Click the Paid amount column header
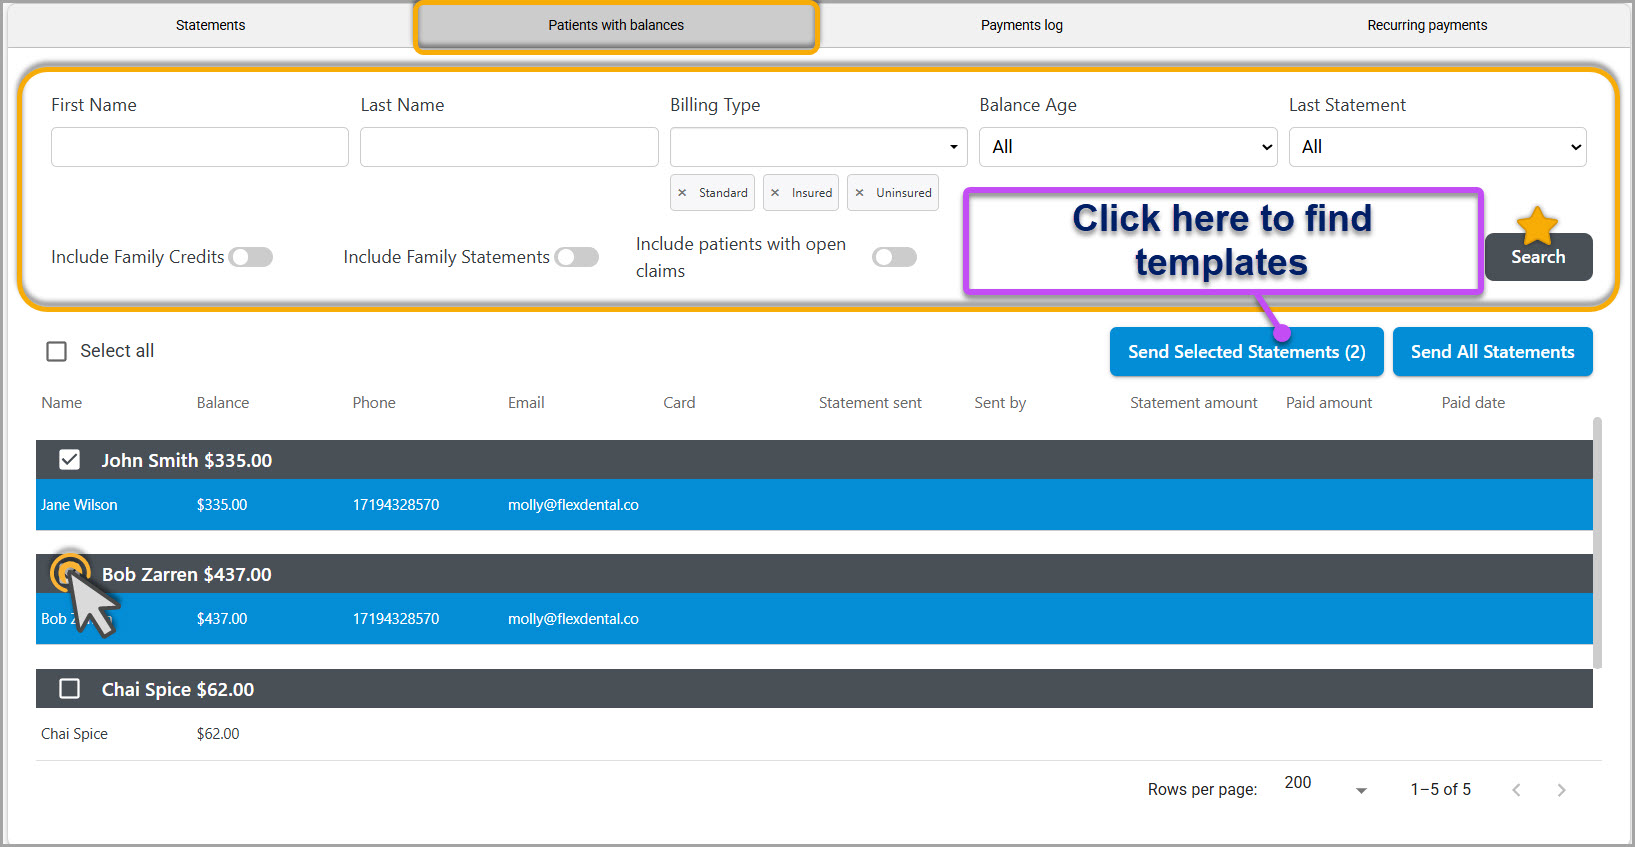This screenshot has width=1635, height=847. (x=1329, y=403)
